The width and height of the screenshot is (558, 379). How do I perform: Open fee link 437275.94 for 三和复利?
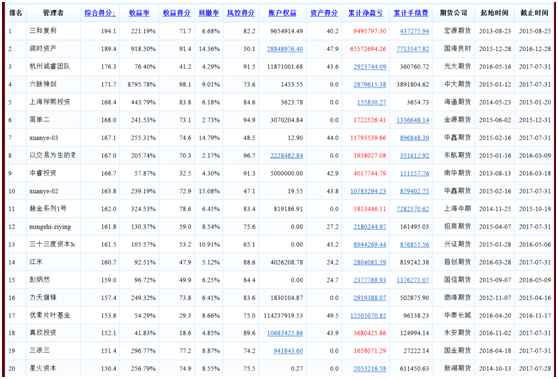click(x=415, y=31)
